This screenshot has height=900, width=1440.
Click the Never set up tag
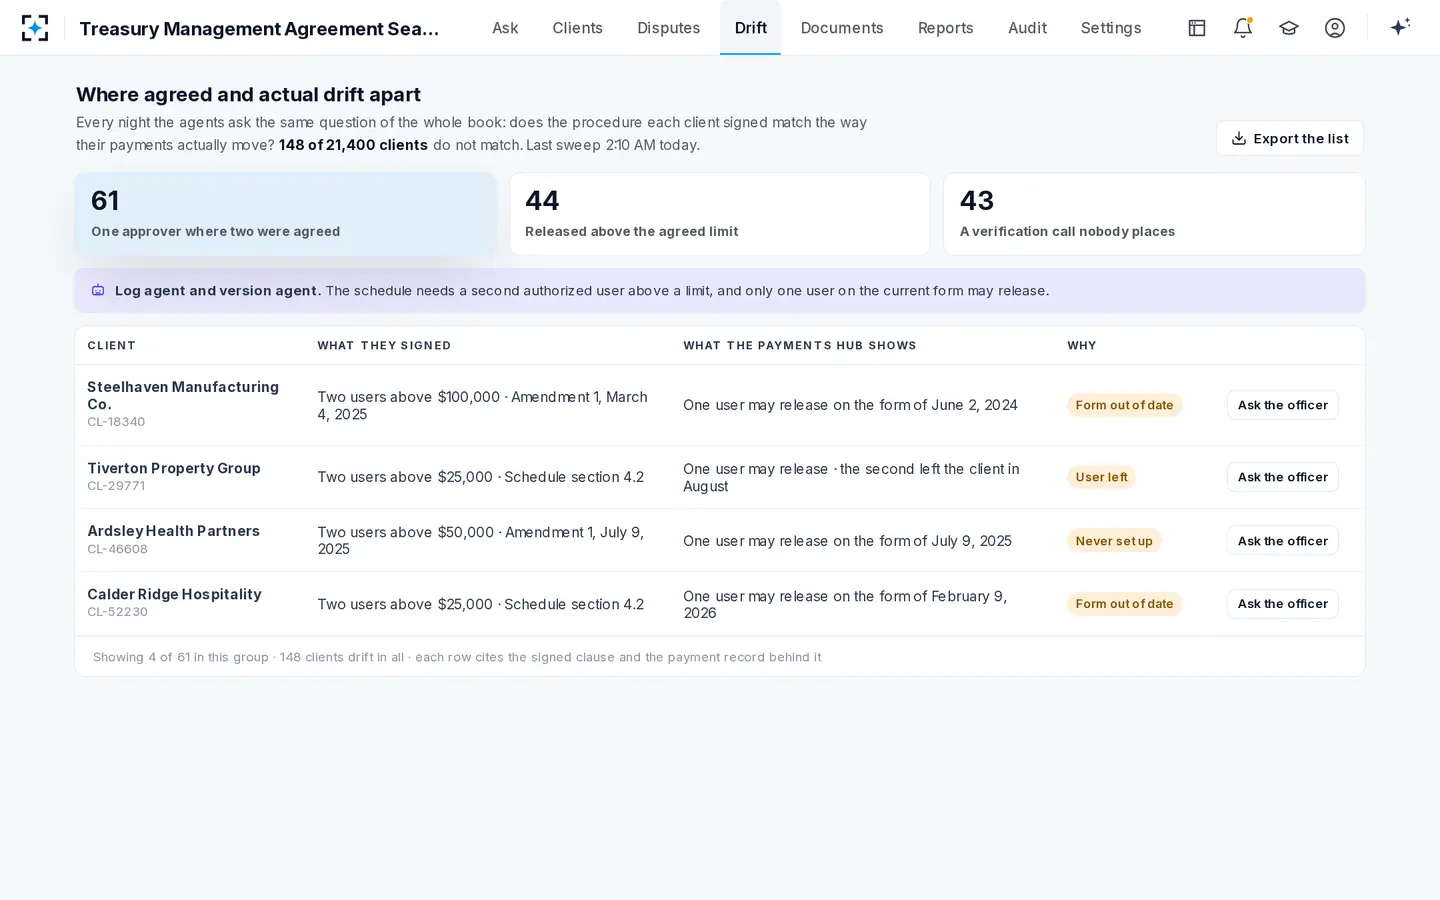pyautogui.click(x=1114, y=541)
